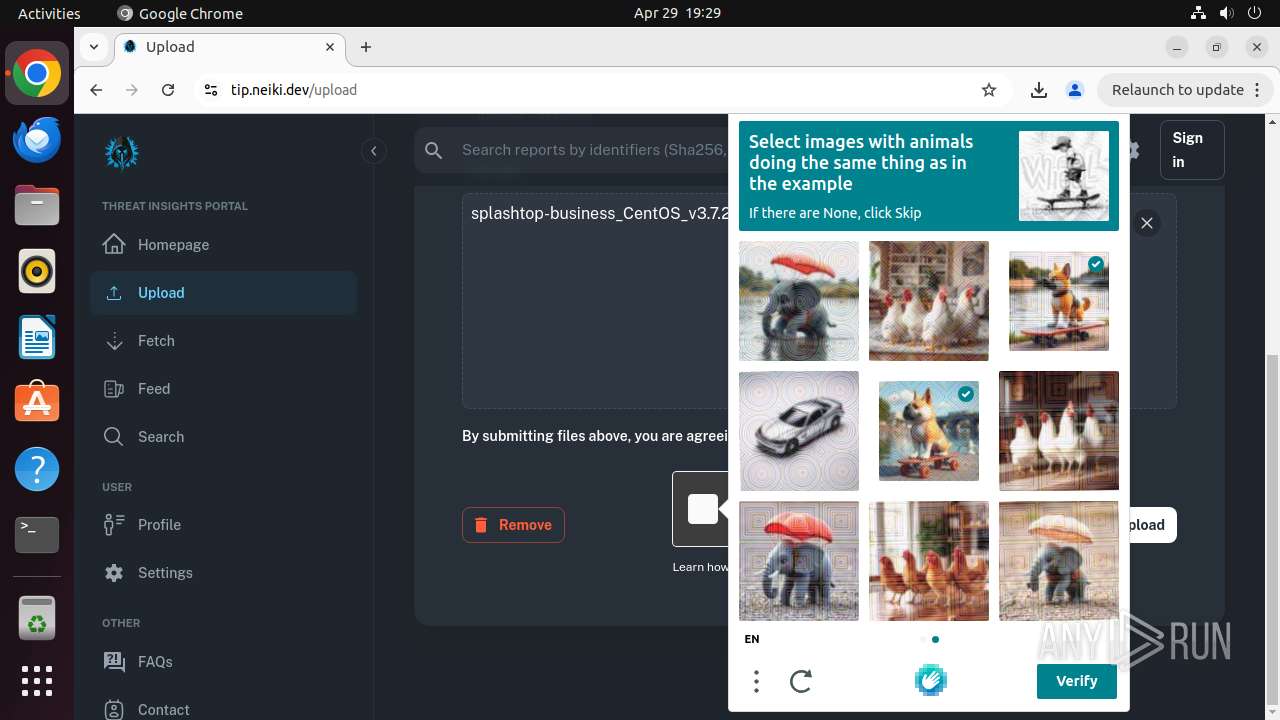Open captcha options three-dot menu

[x=756, y=681]
